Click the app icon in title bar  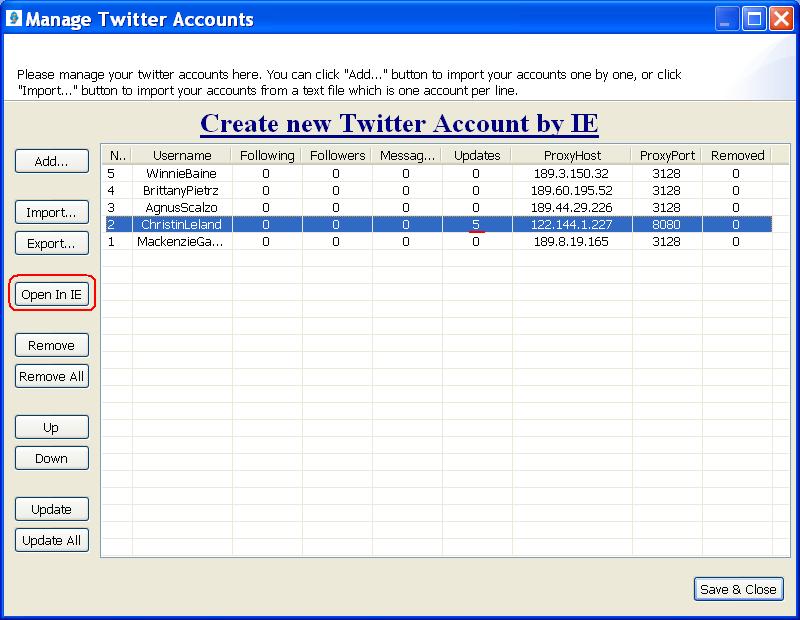pos(14,18)
